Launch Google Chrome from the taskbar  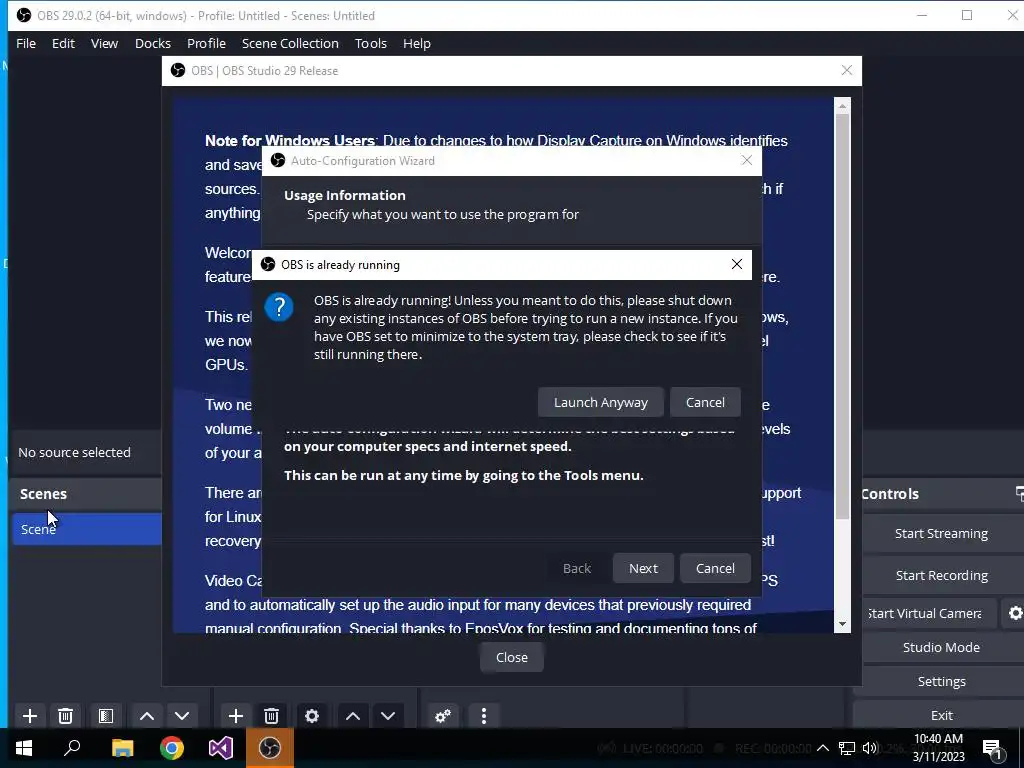click(172, 748)
